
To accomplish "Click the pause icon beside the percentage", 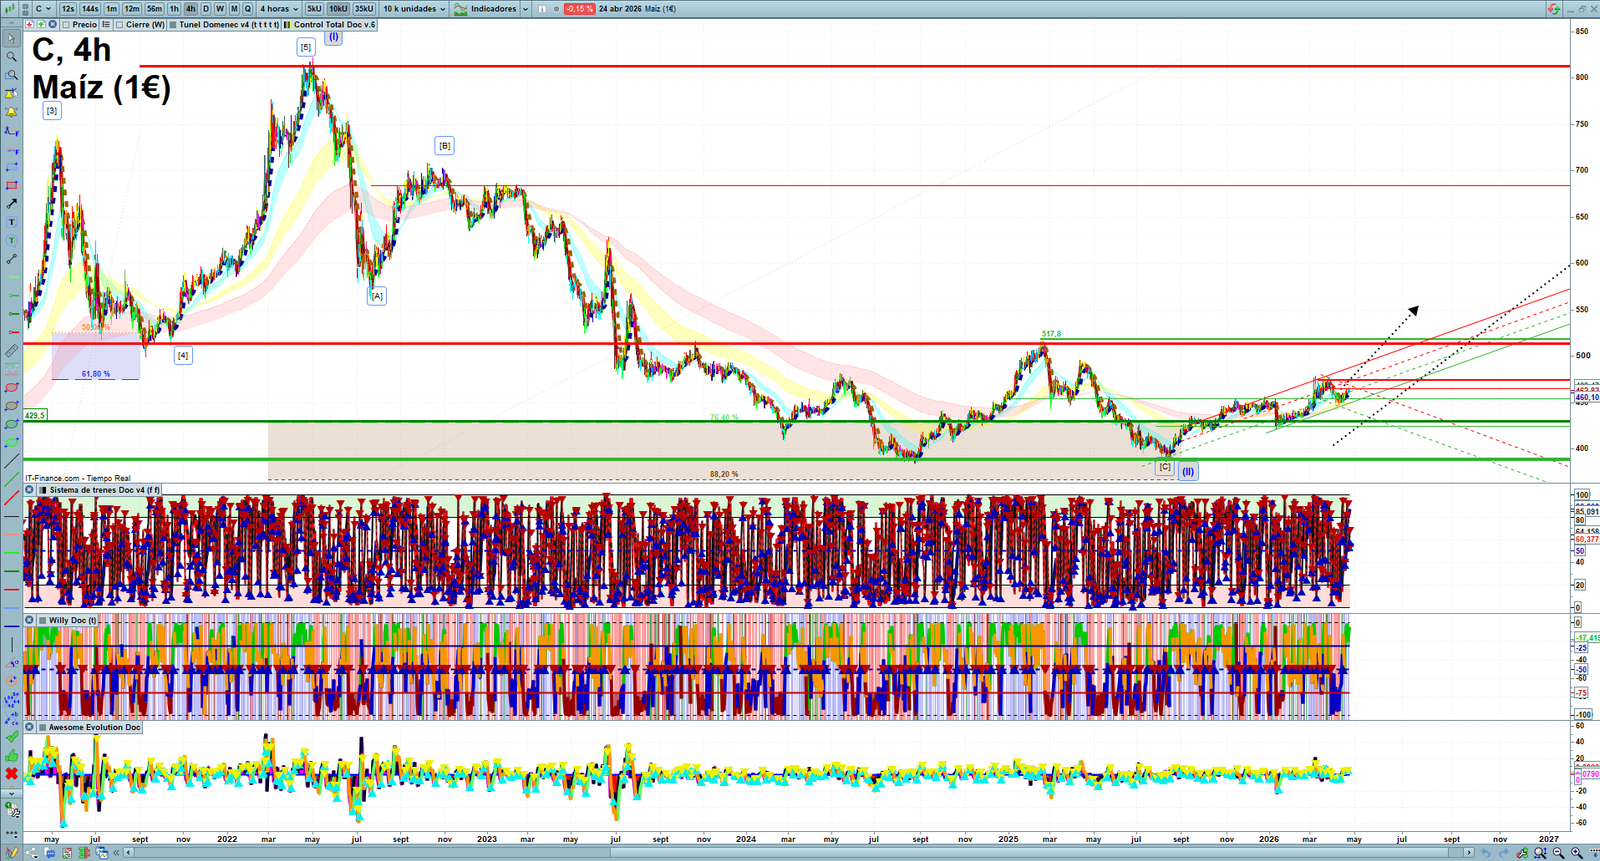I will point(542,9).
